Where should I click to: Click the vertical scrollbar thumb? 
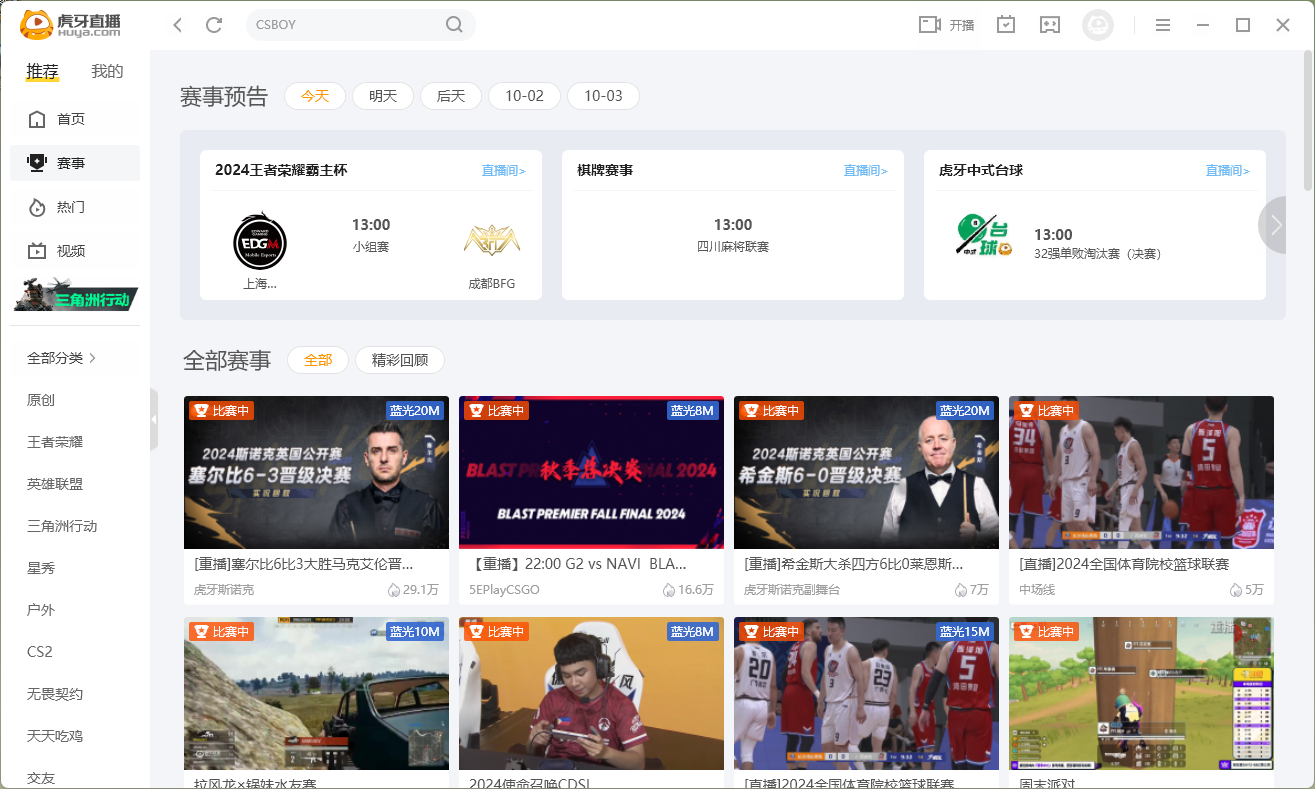(1309, 121)
